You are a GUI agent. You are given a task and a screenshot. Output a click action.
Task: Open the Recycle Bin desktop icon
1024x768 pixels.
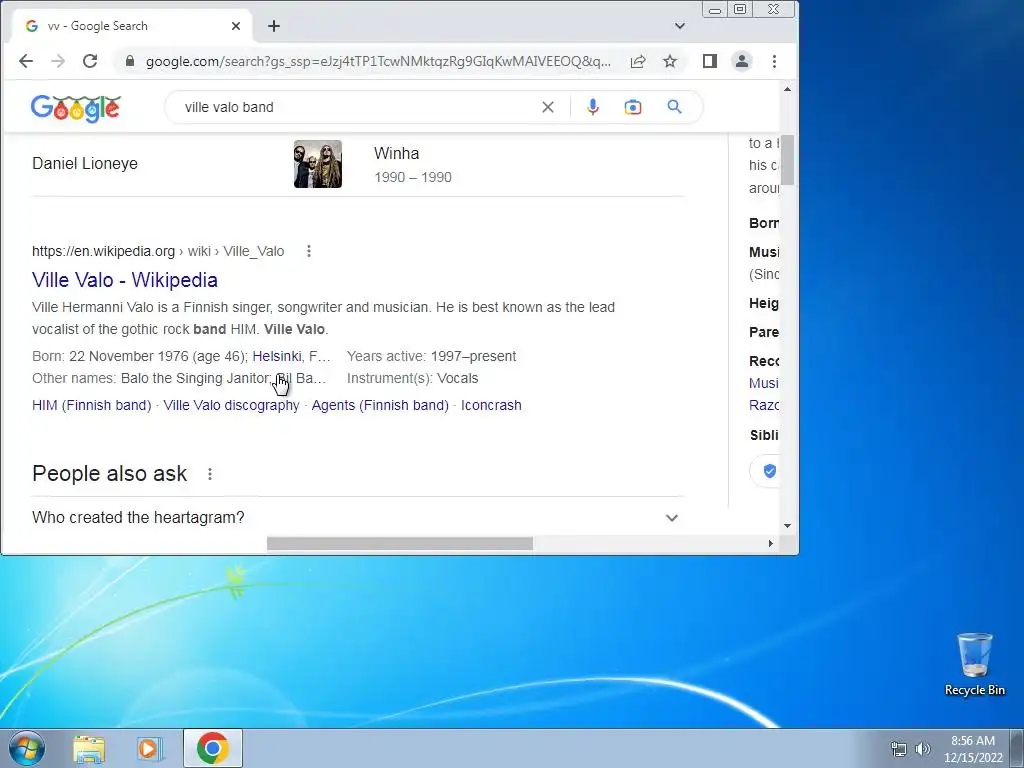pos(974,664)
